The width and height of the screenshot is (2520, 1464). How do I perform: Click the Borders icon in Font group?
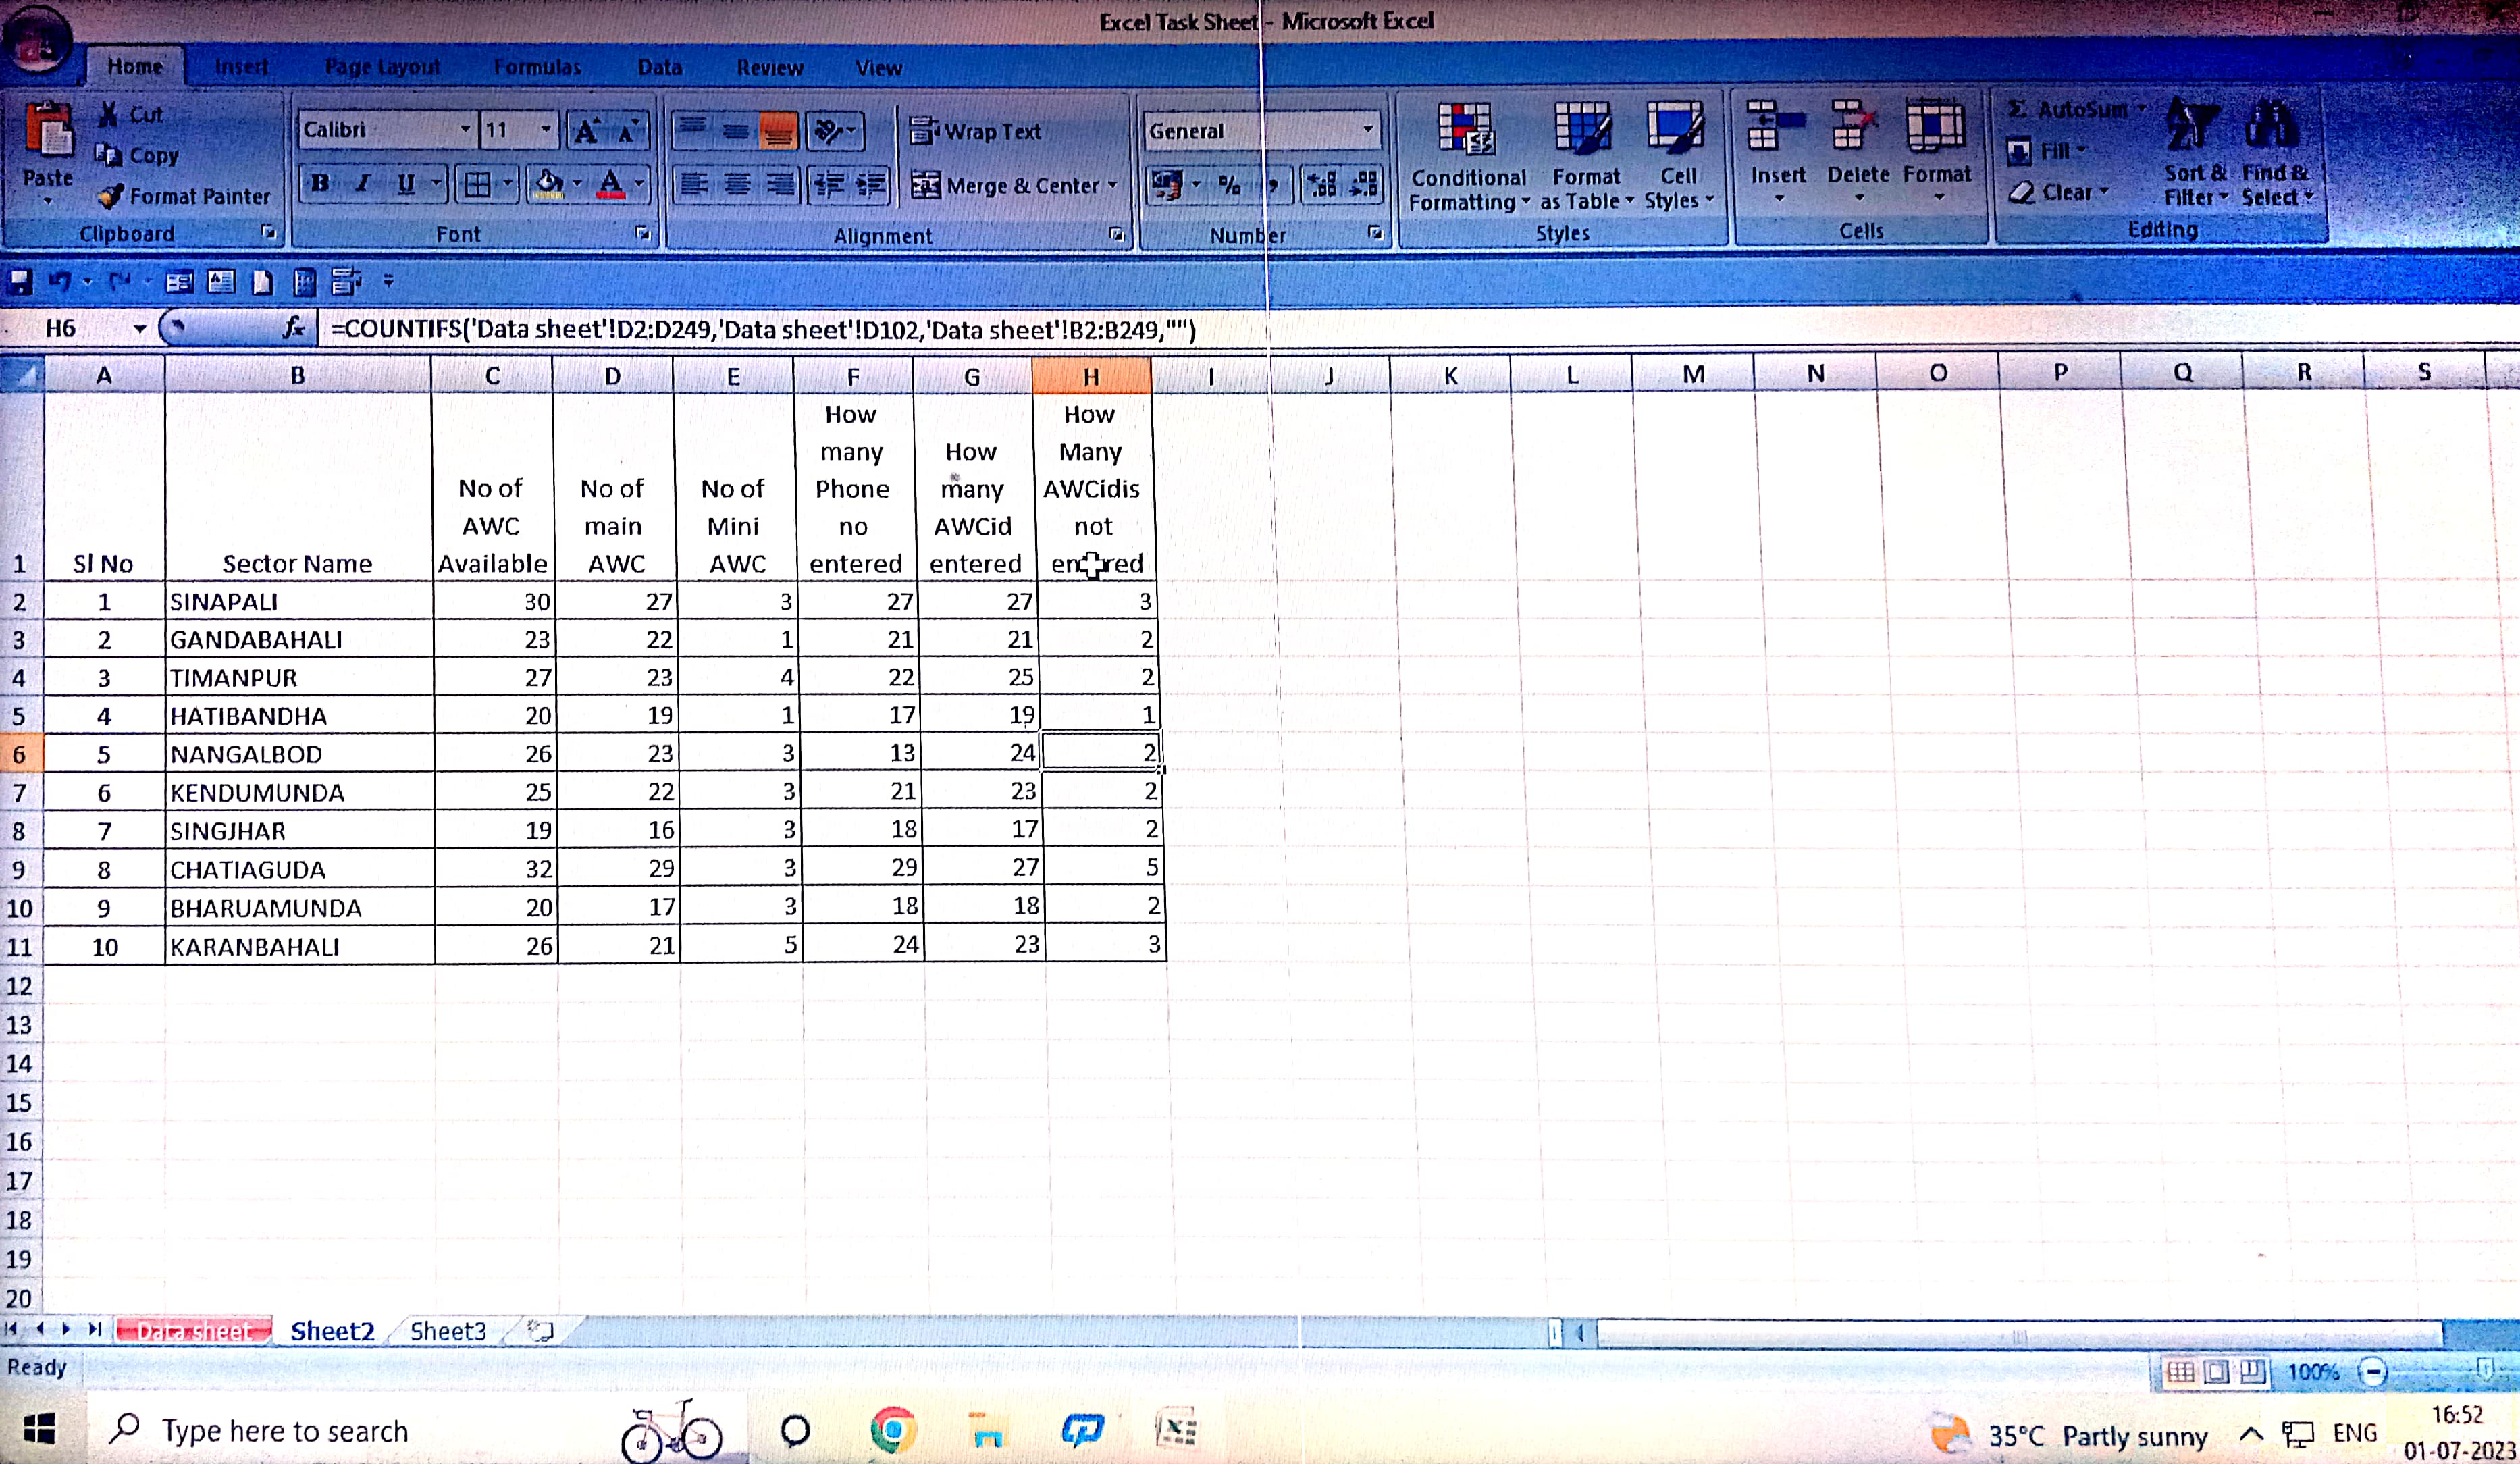click(478, 184)
